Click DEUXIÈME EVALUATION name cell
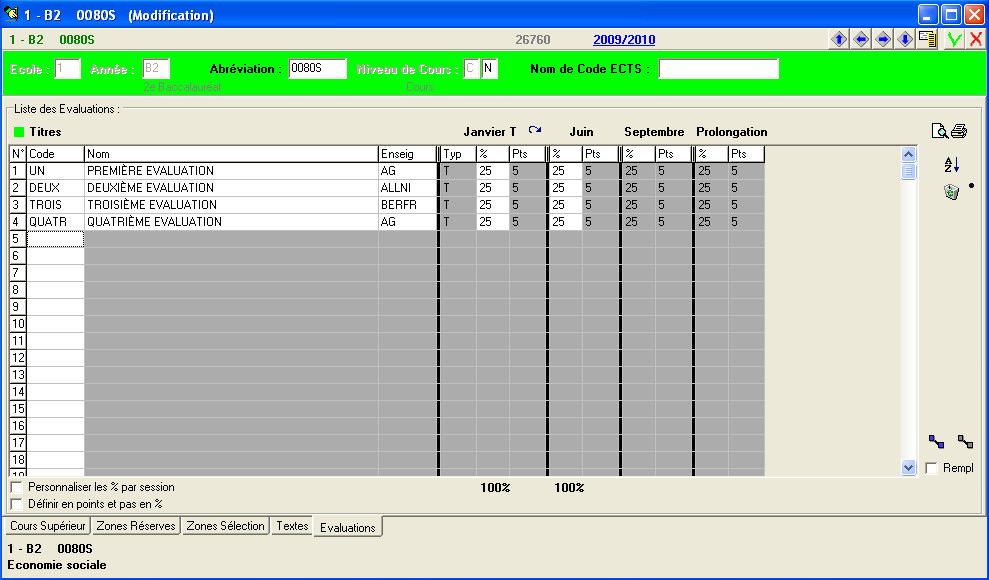 click(231, 188)
